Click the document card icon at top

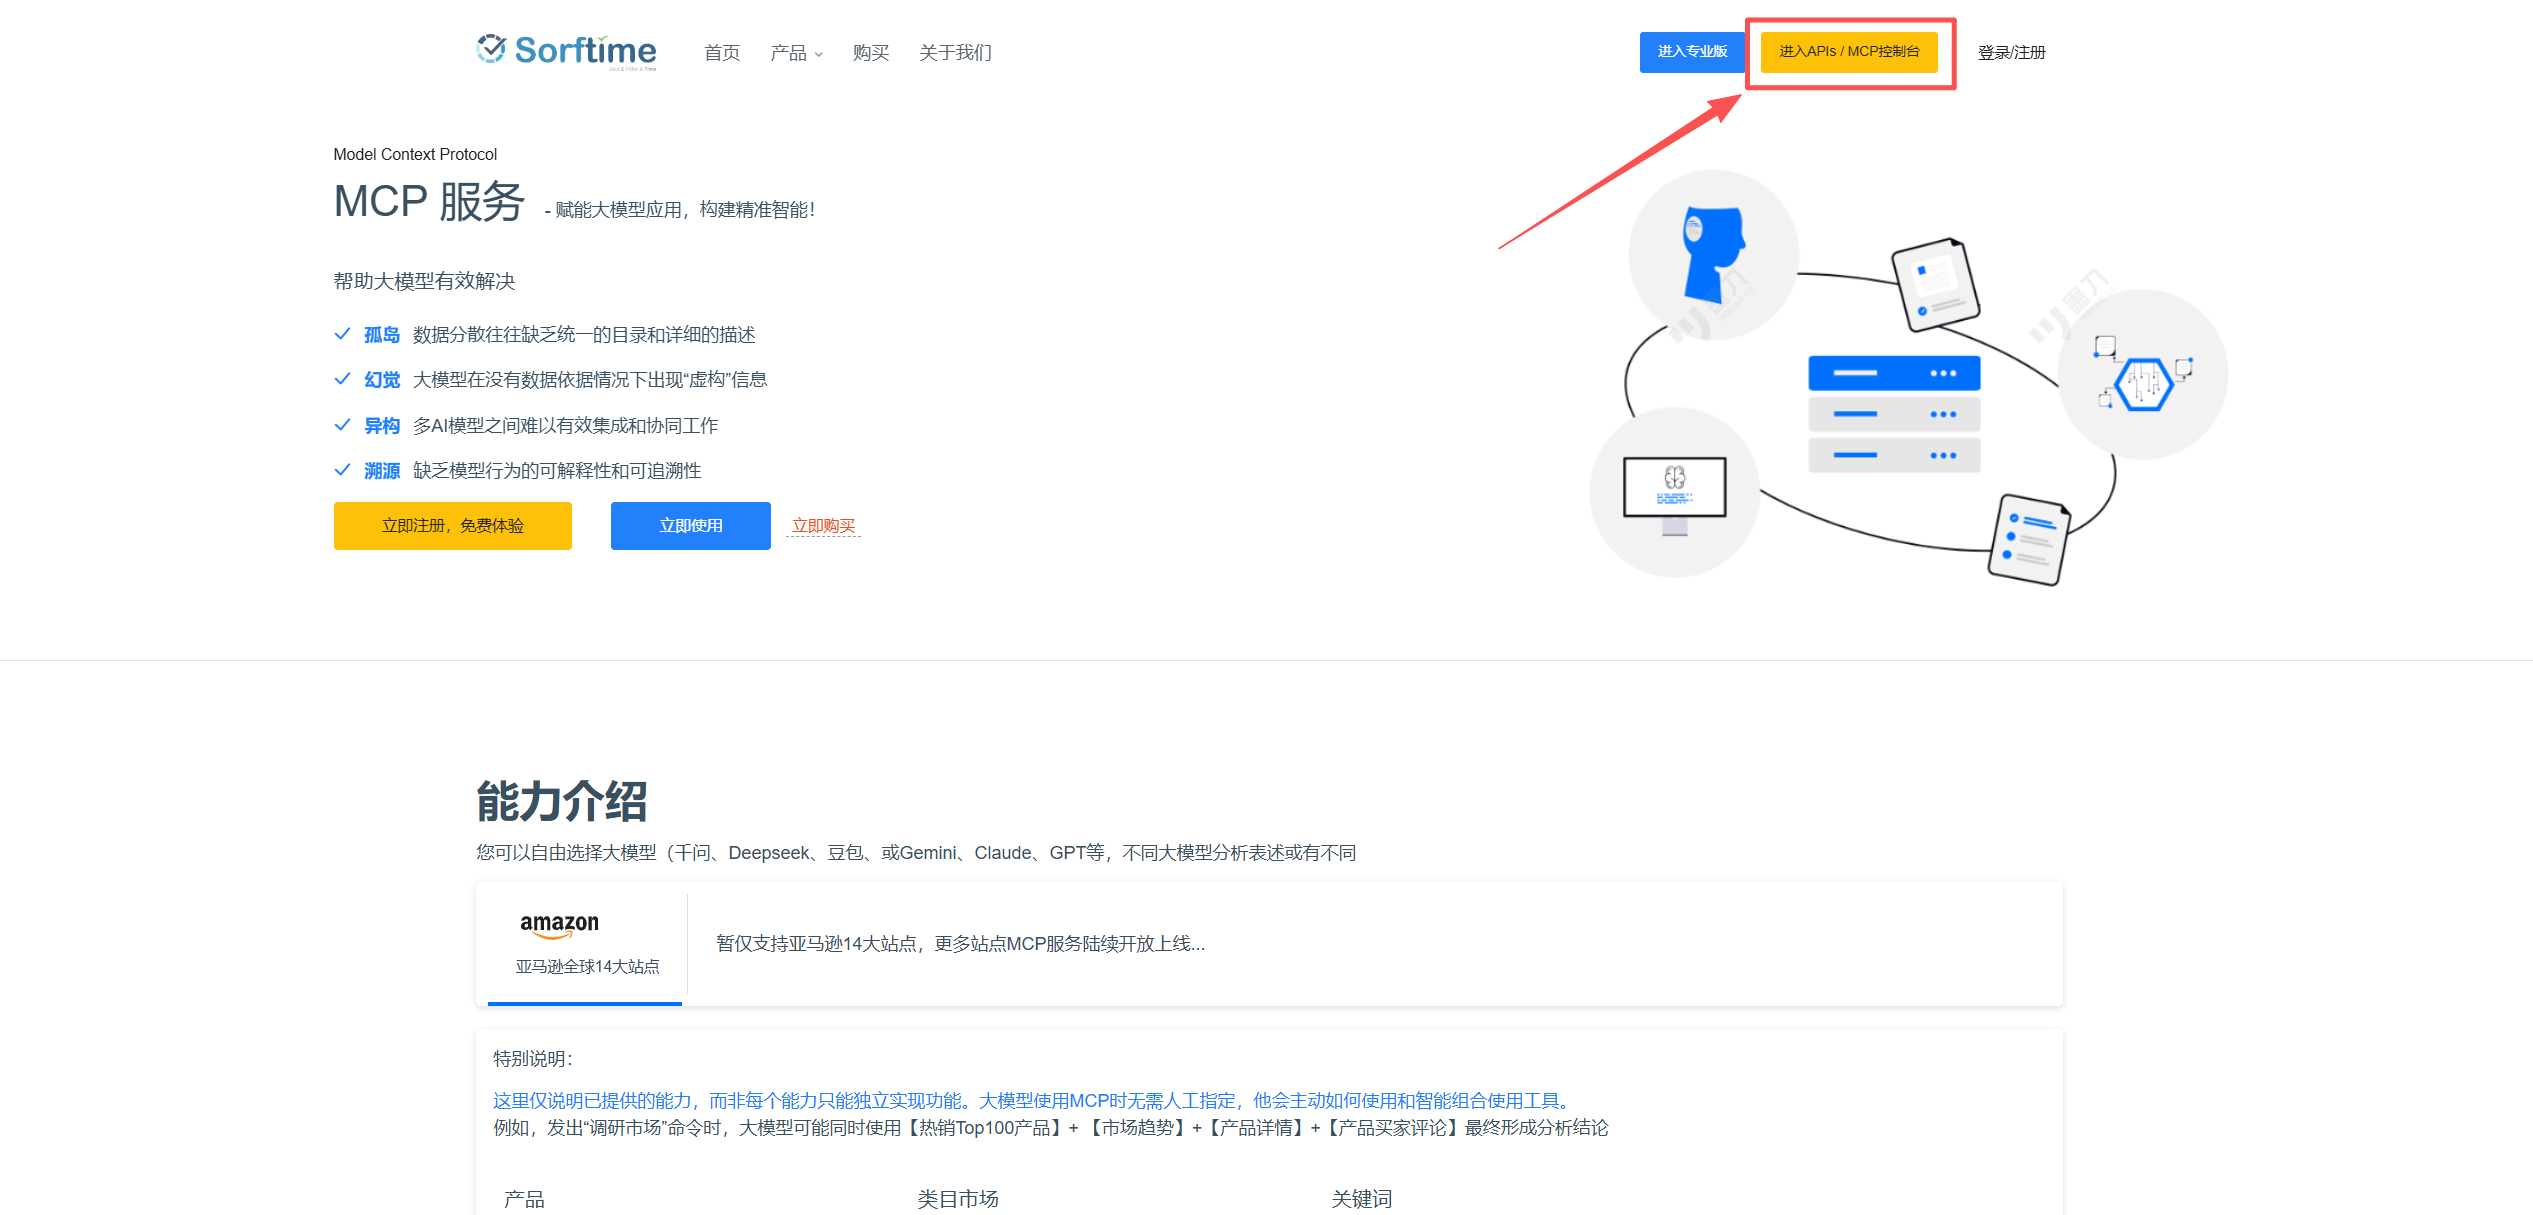1935,284
